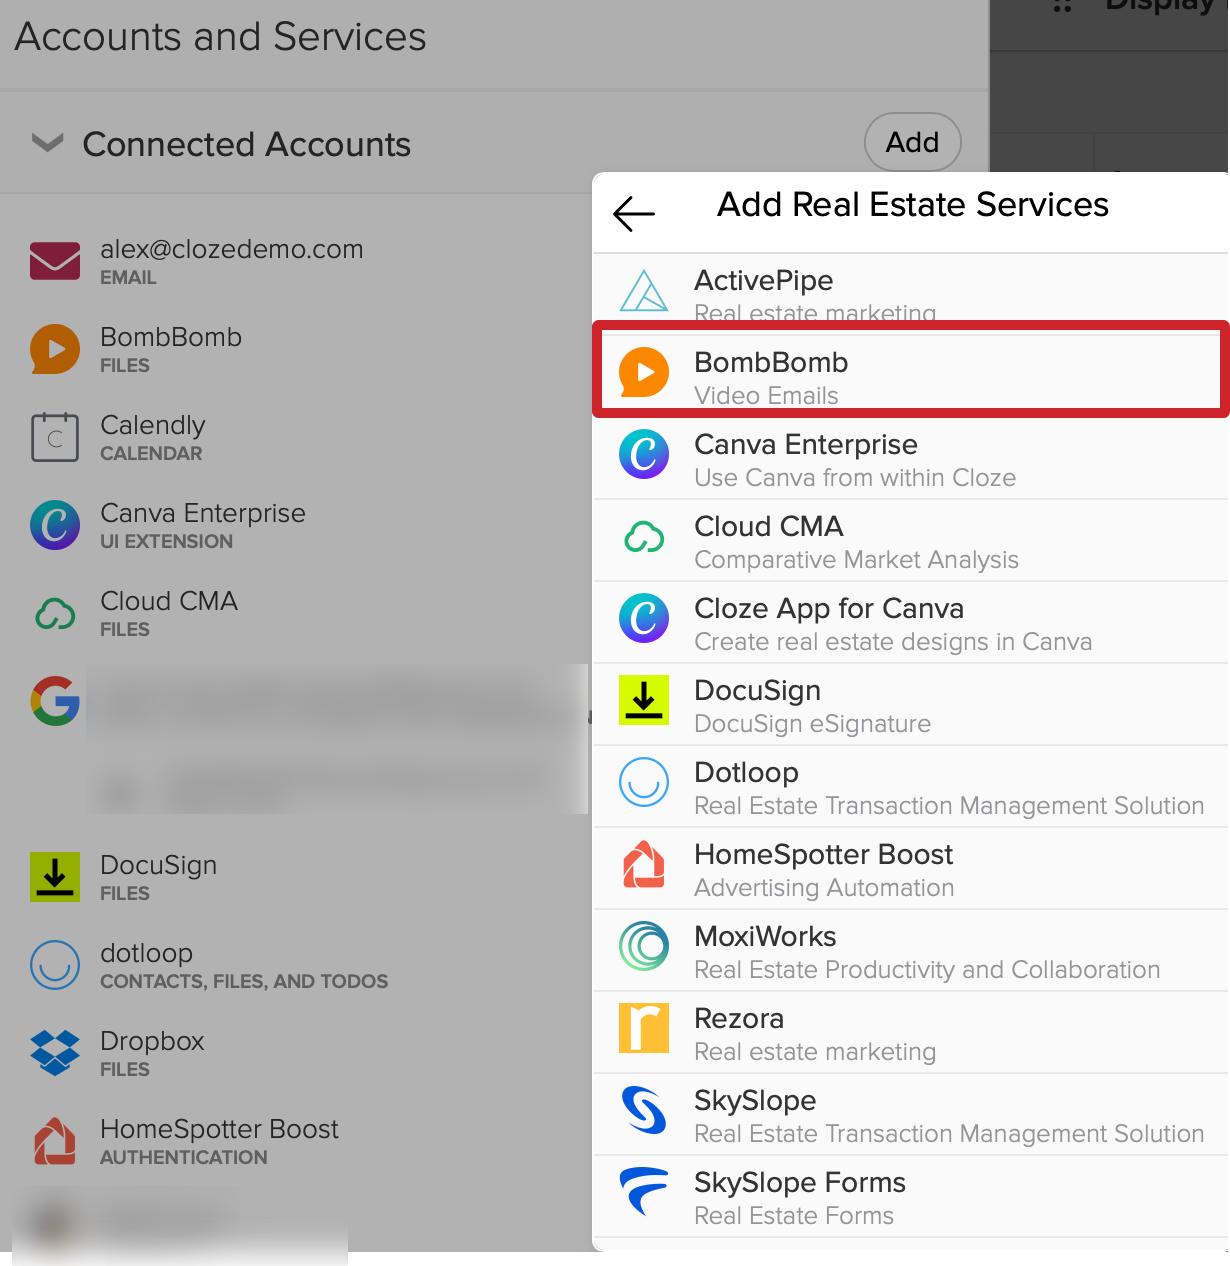Select BombBomb Video Emails service
The image size is (1230, 1266).
910,373
